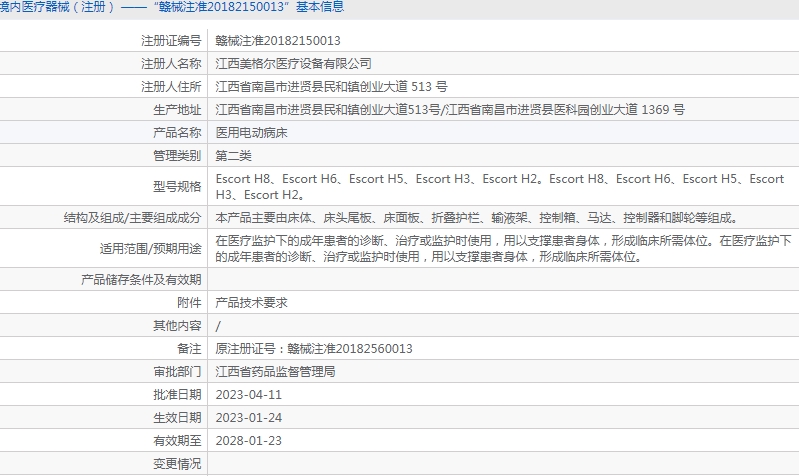Screen dimensions: 799x476
Task: Click the 有效期至 label
Action: point(177,440)
